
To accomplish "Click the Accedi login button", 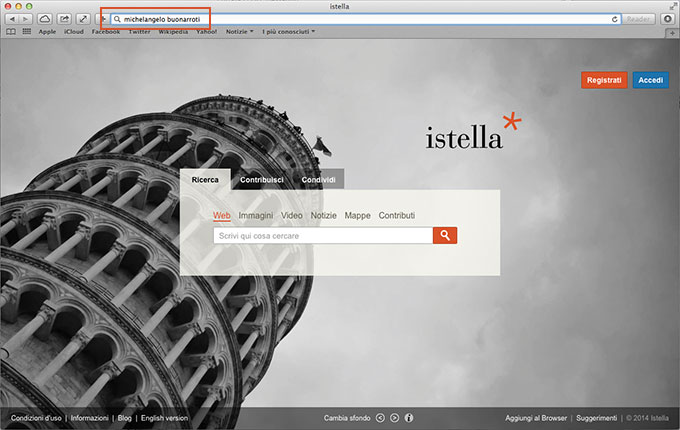I will pos(651,80).
